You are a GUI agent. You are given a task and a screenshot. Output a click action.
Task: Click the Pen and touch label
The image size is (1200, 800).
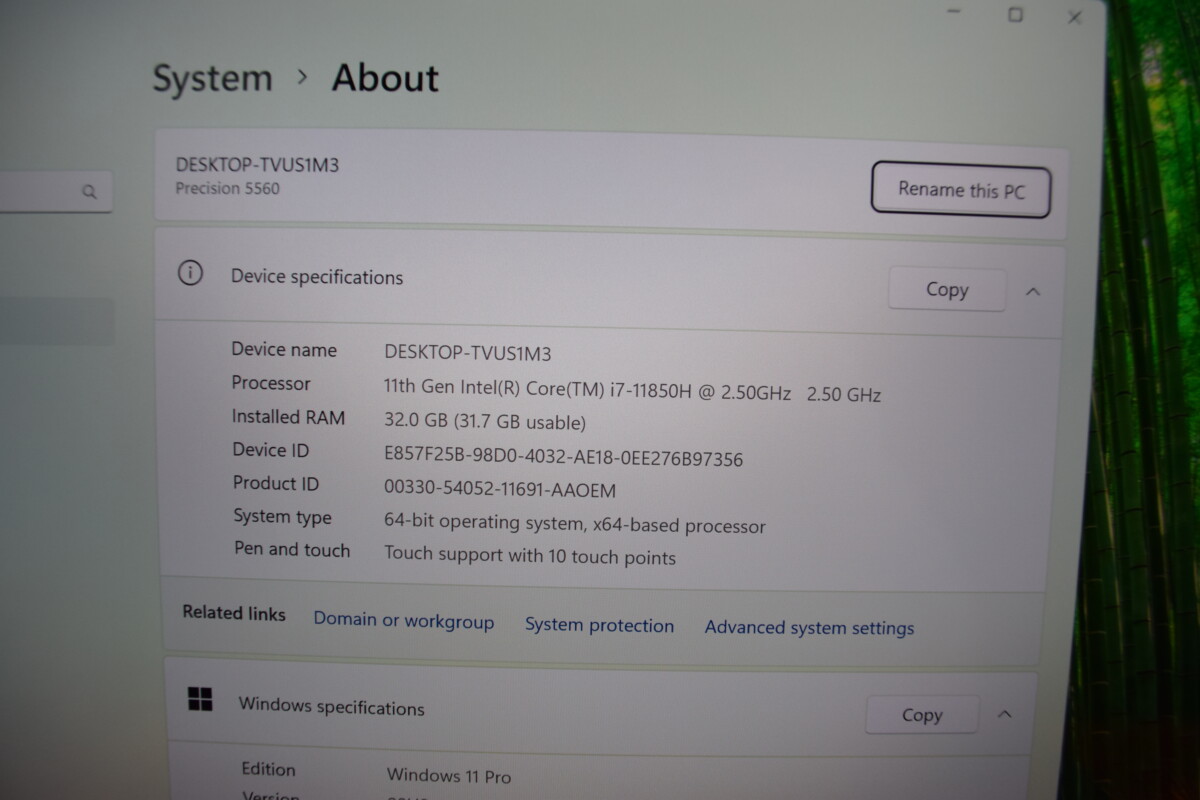292,550
